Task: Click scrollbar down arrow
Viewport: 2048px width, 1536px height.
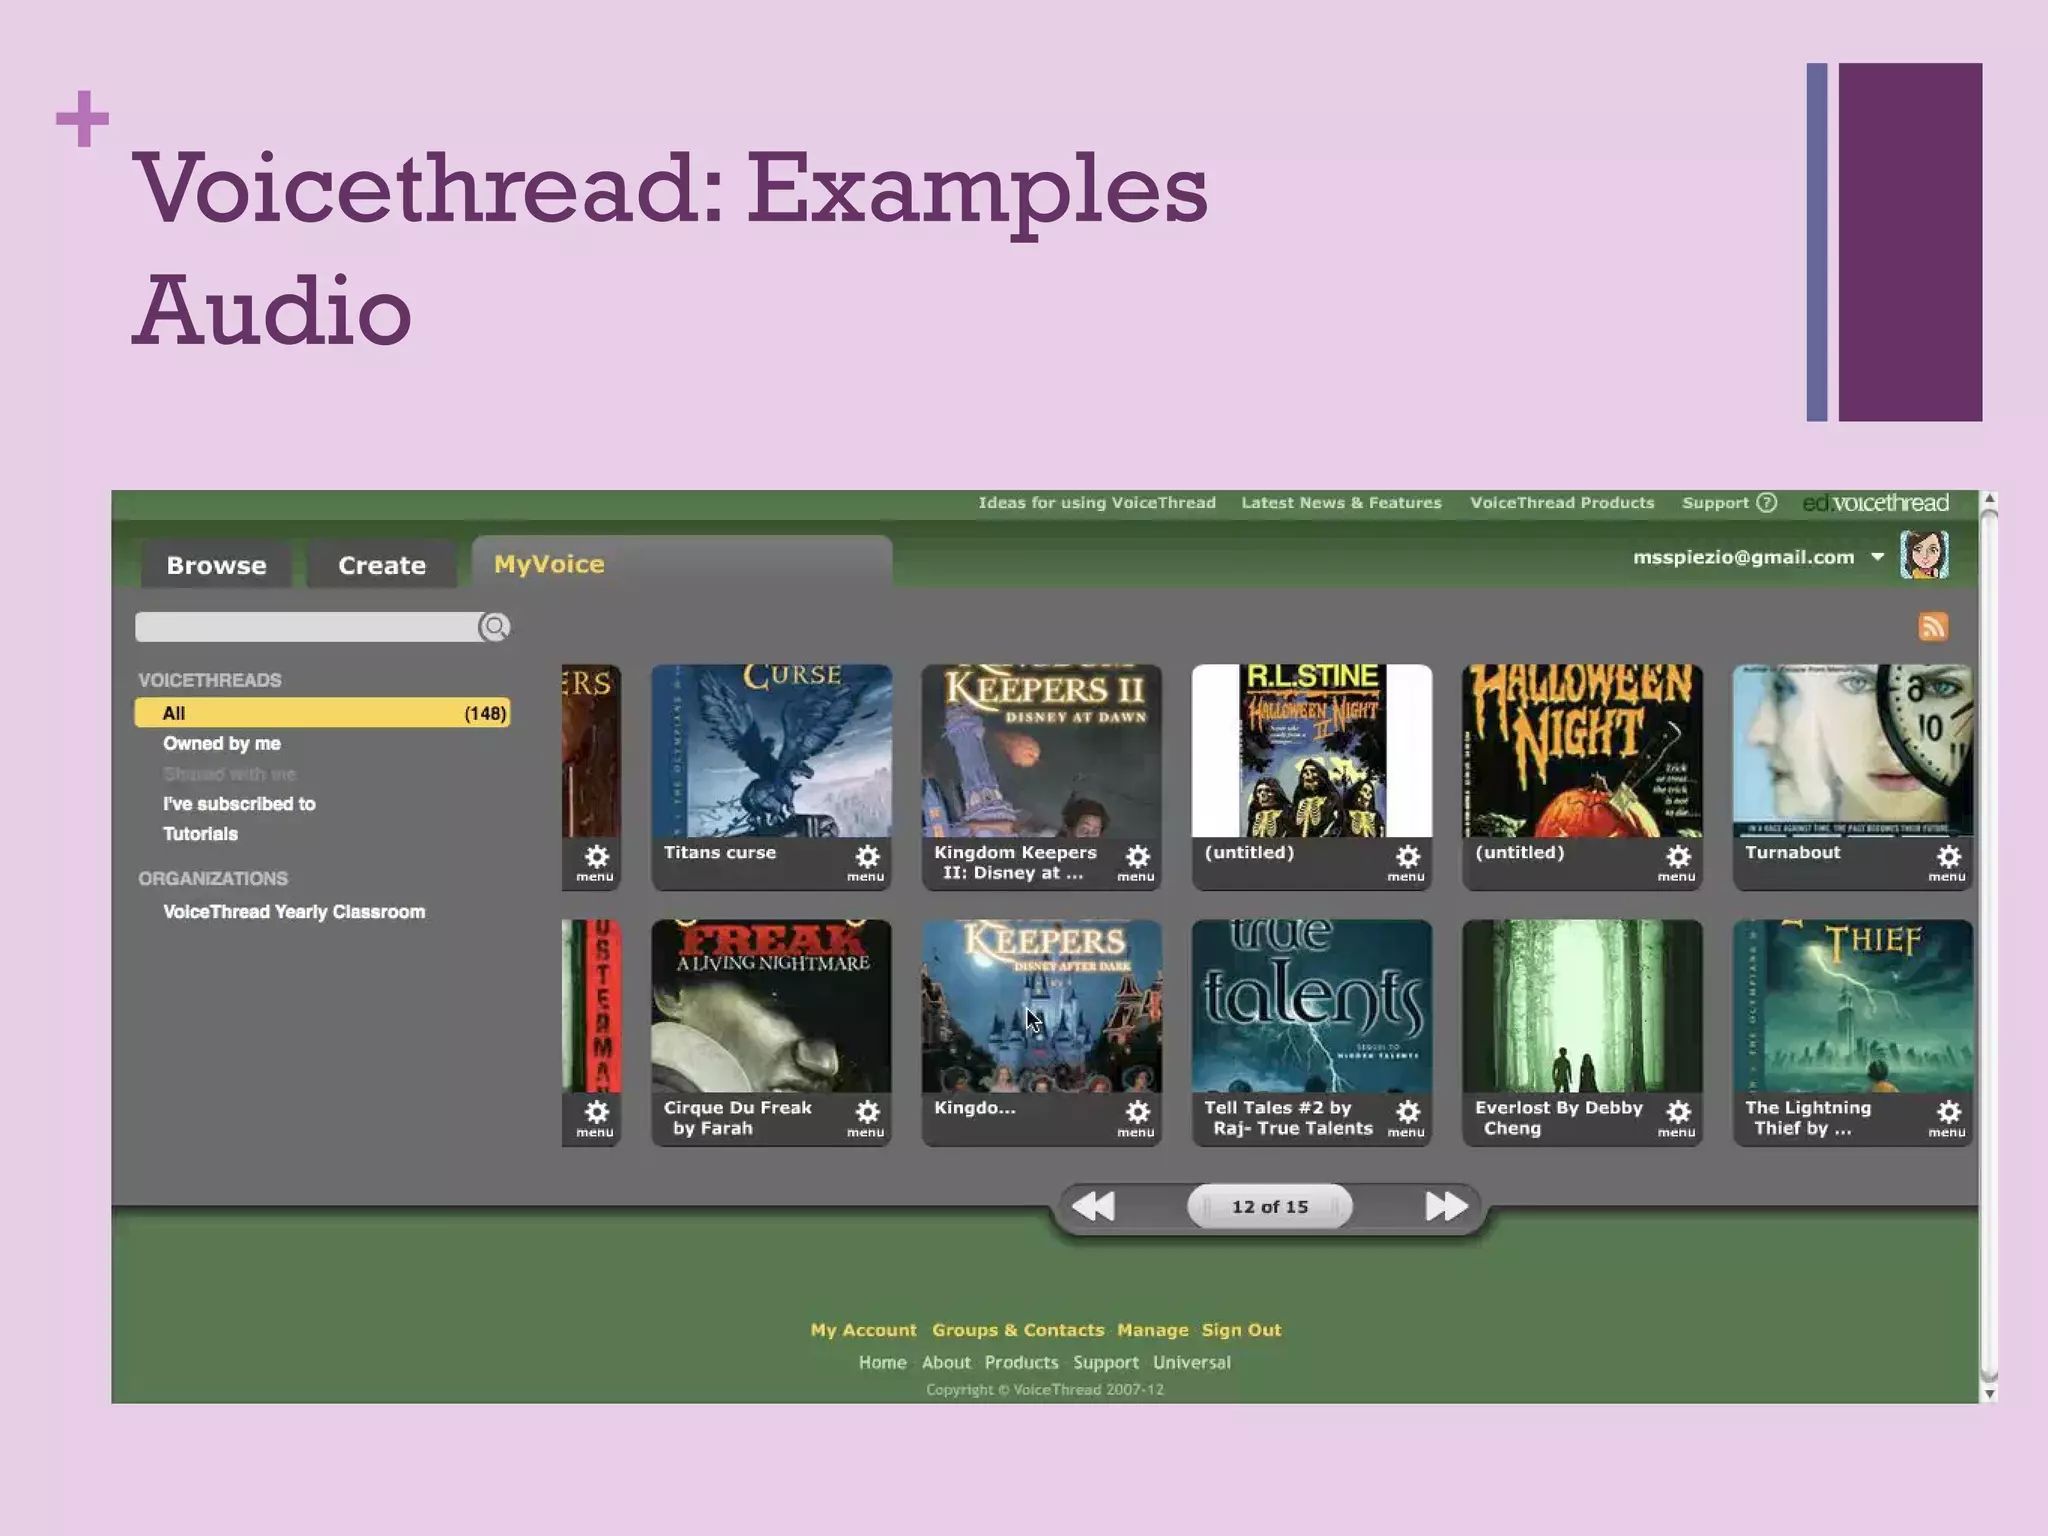Action: [x=1989, y=1393]
